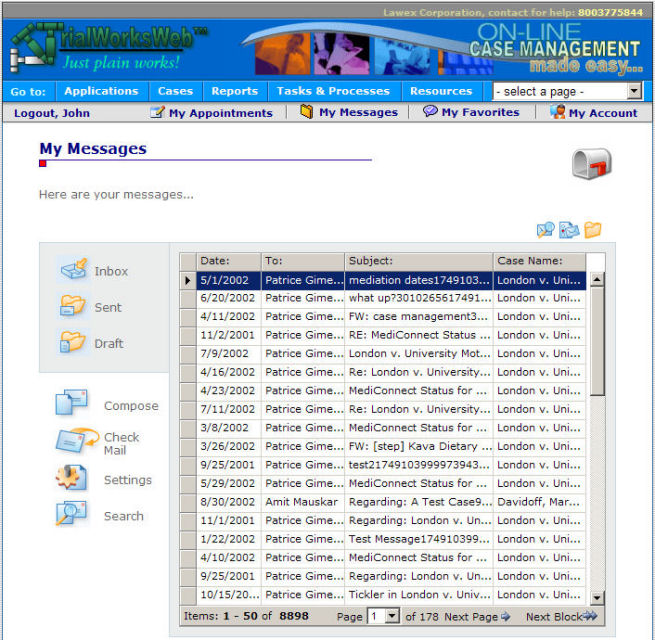655x640 pixels.
Task: Click the My Messages folder icon
Action: [307, 112]
